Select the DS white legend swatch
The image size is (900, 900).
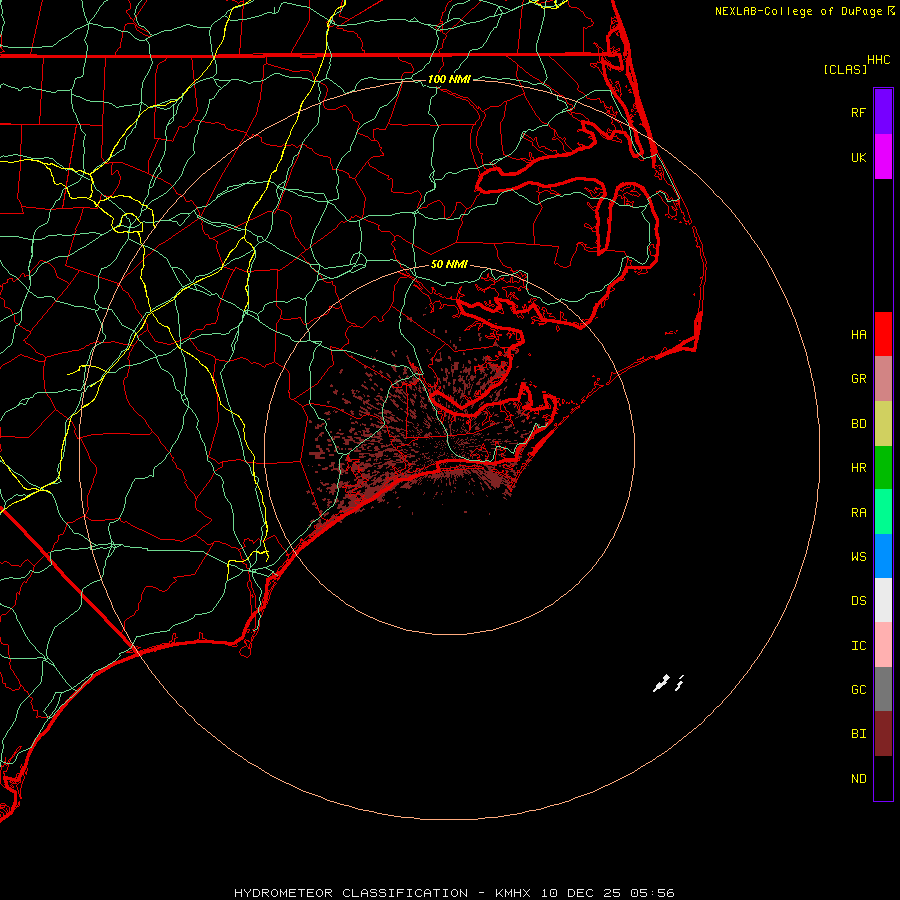point(883,600)
